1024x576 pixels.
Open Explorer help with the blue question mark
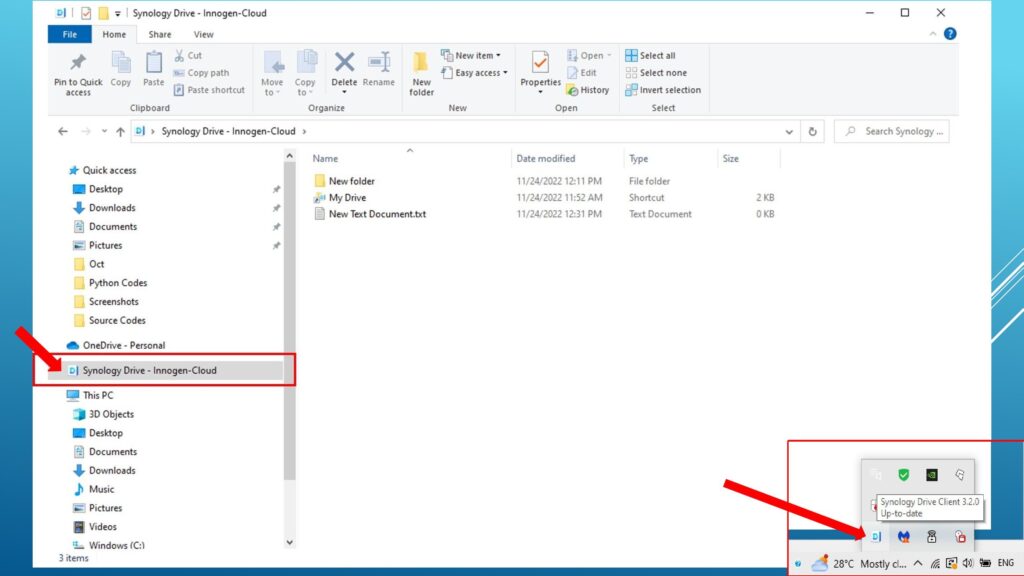(950, 34)
